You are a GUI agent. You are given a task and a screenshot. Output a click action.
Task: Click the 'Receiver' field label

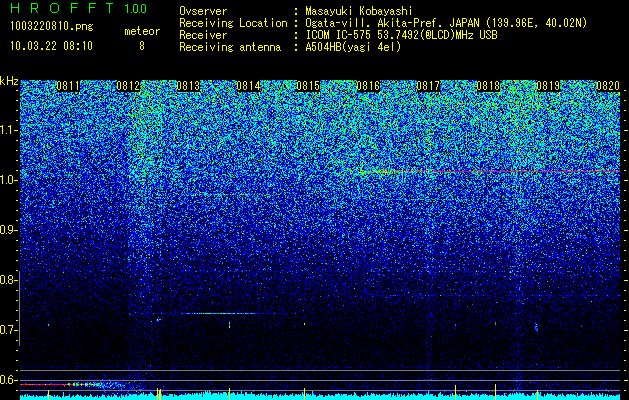203,35
